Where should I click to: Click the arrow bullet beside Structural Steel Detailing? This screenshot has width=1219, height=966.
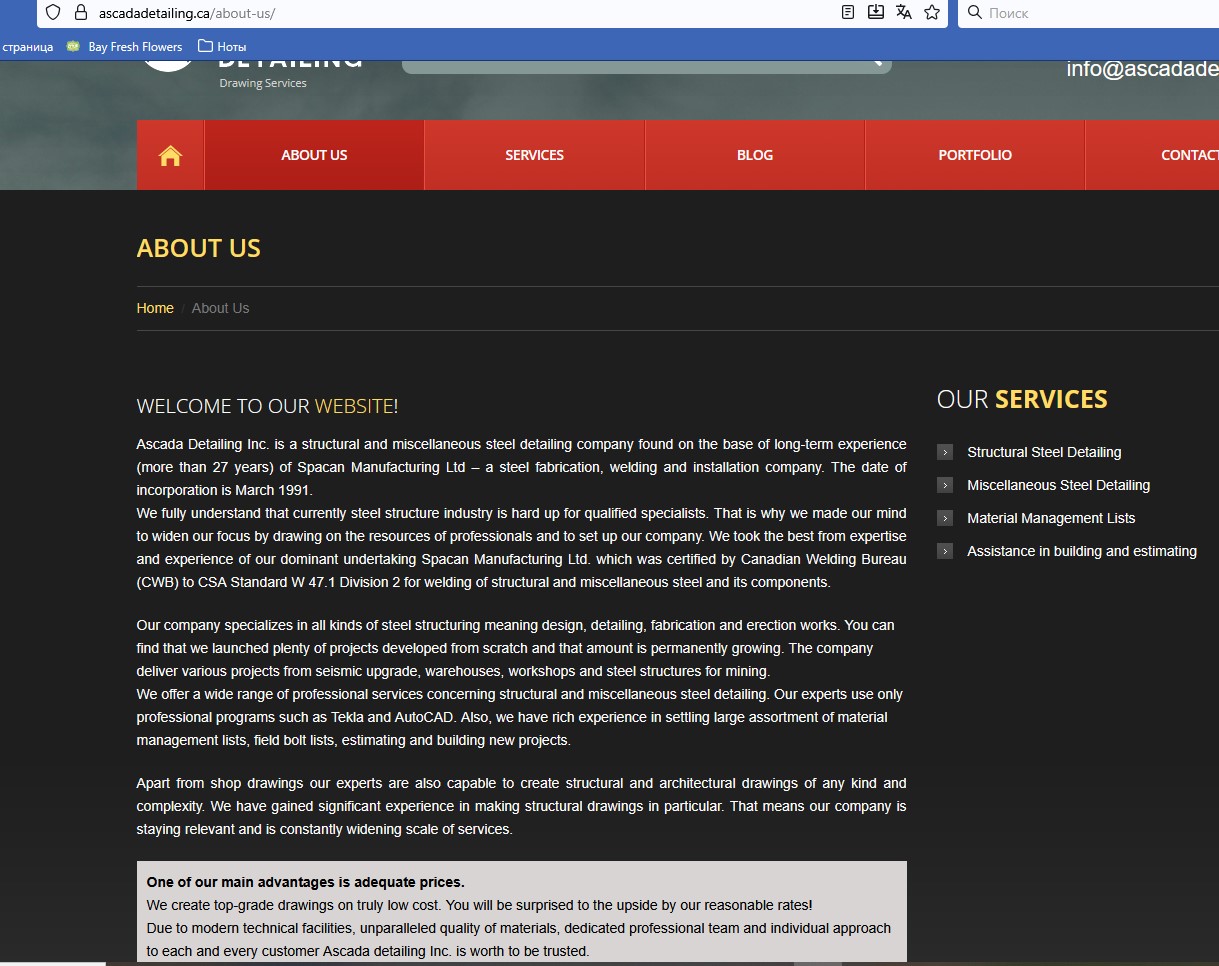[945, 452]
